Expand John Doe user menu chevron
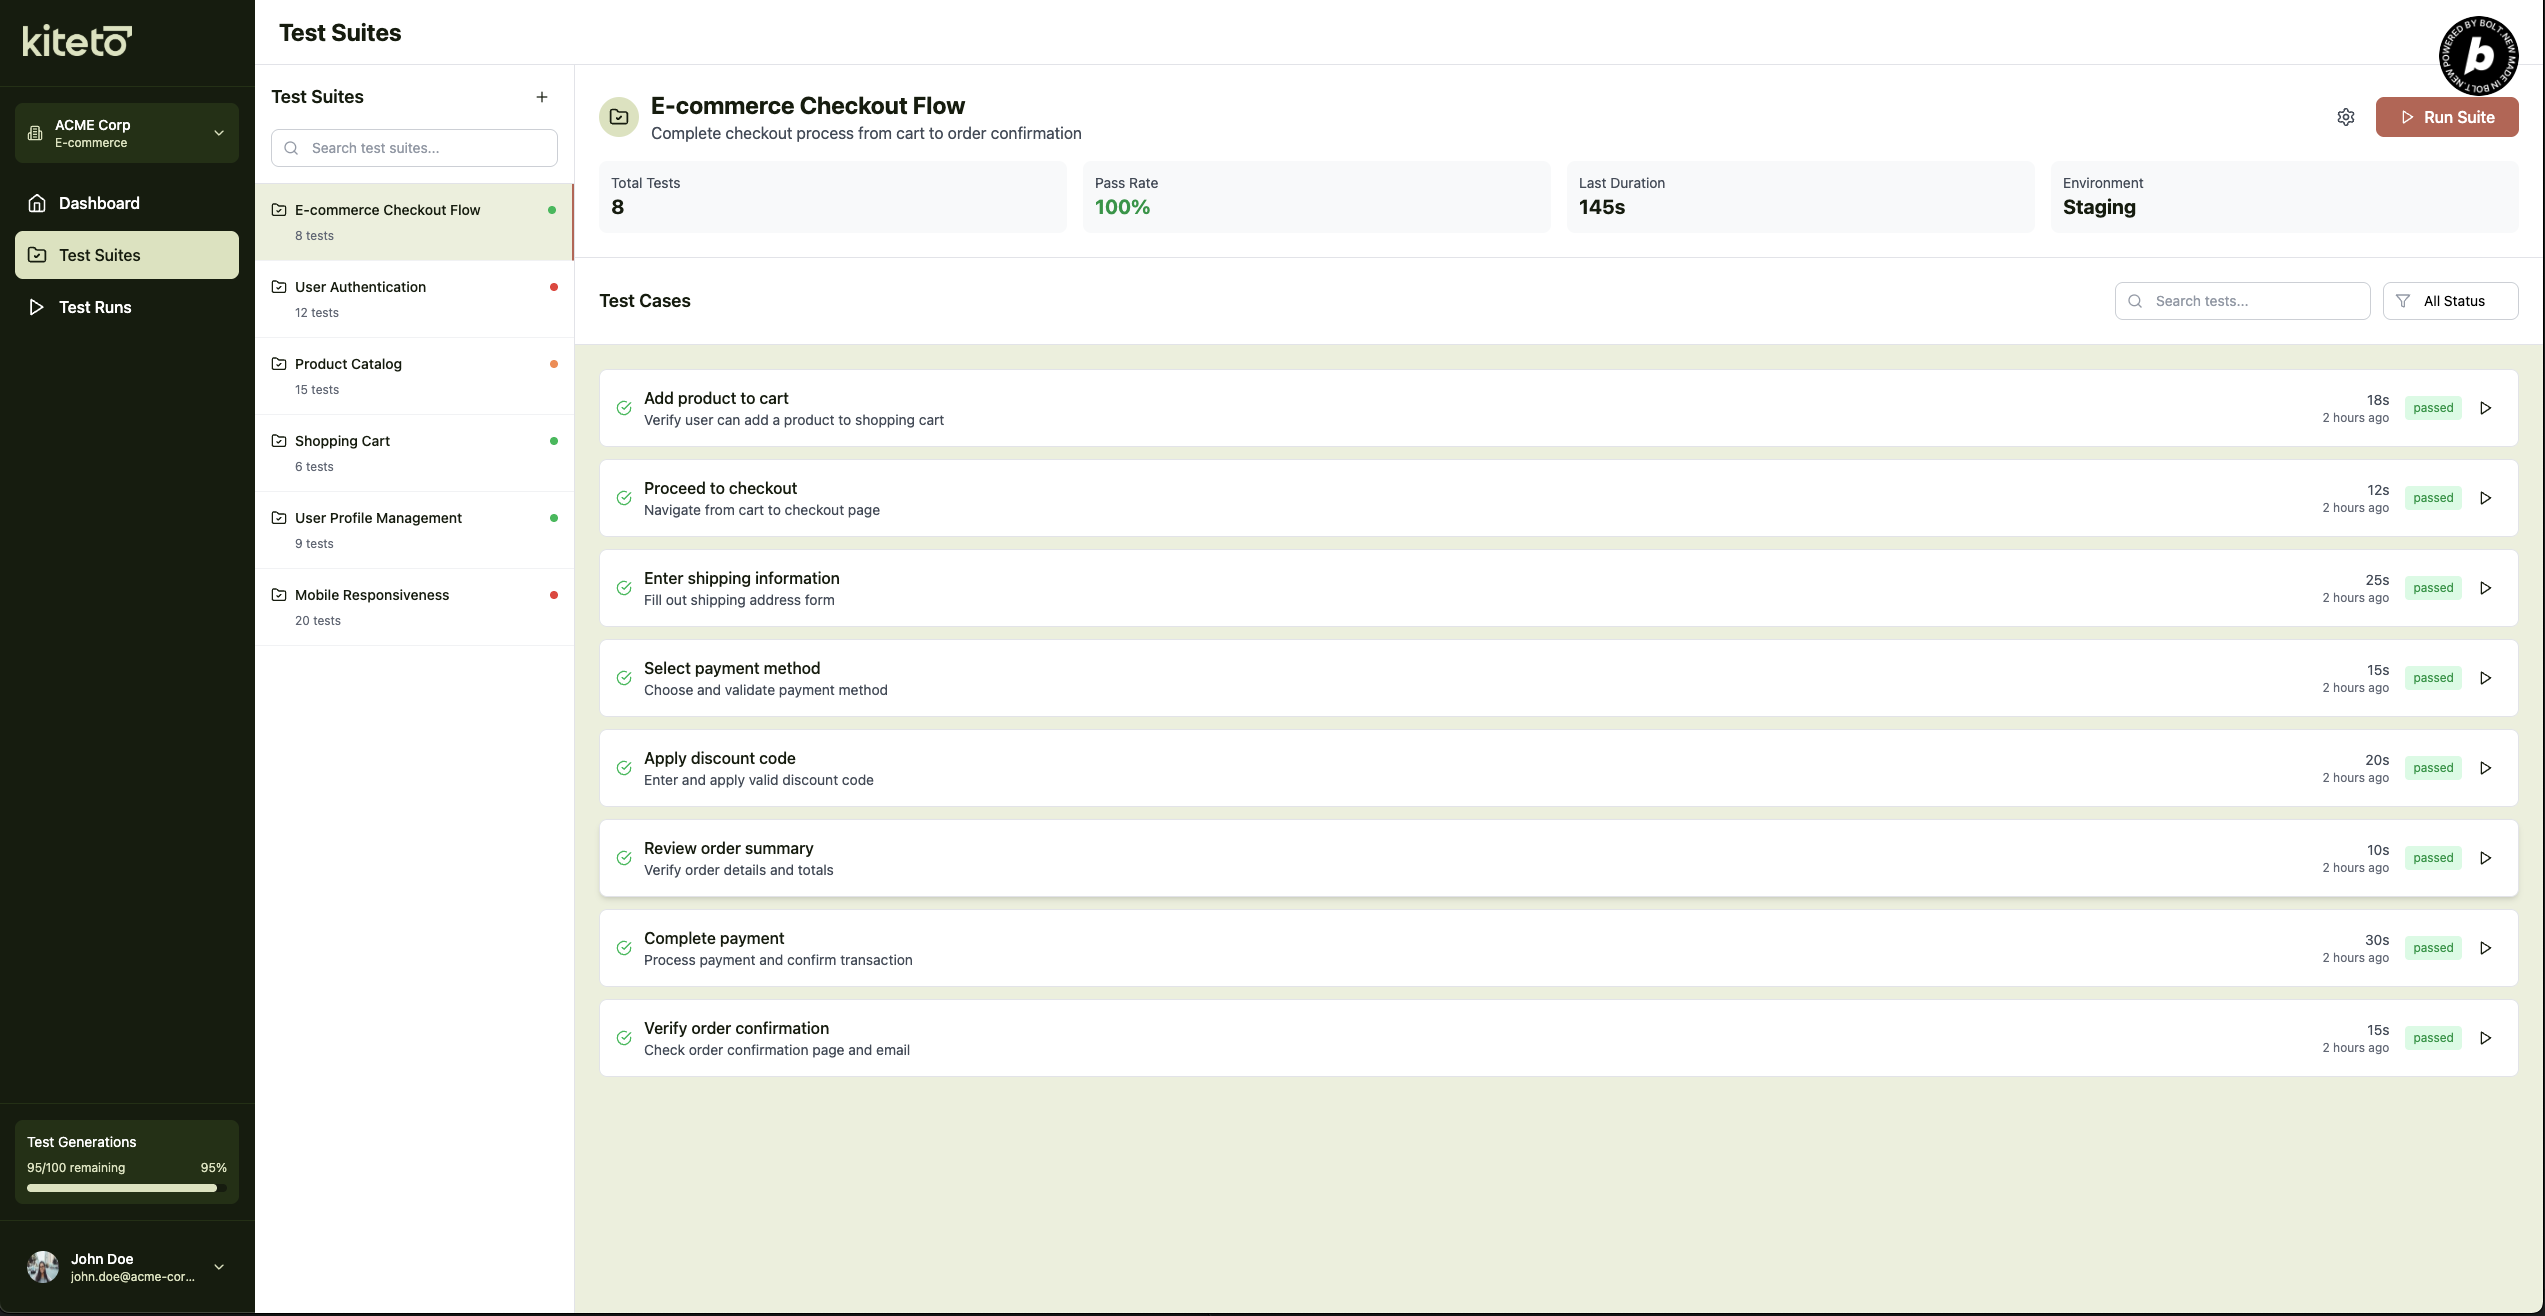 (219, 1267)
